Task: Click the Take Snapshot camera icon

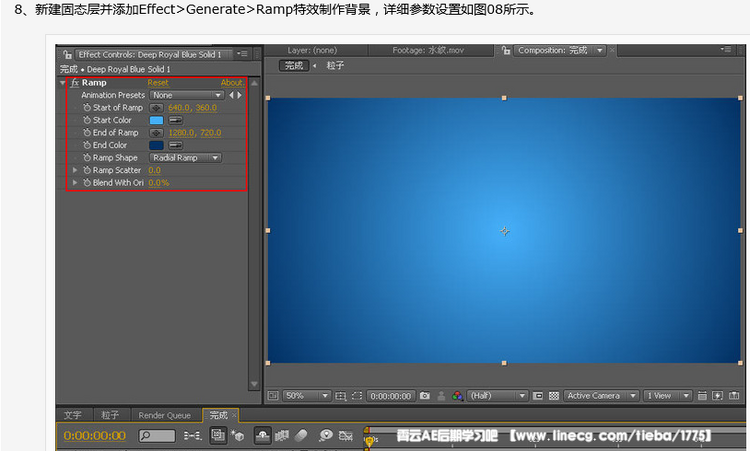Action: point(425,396)
